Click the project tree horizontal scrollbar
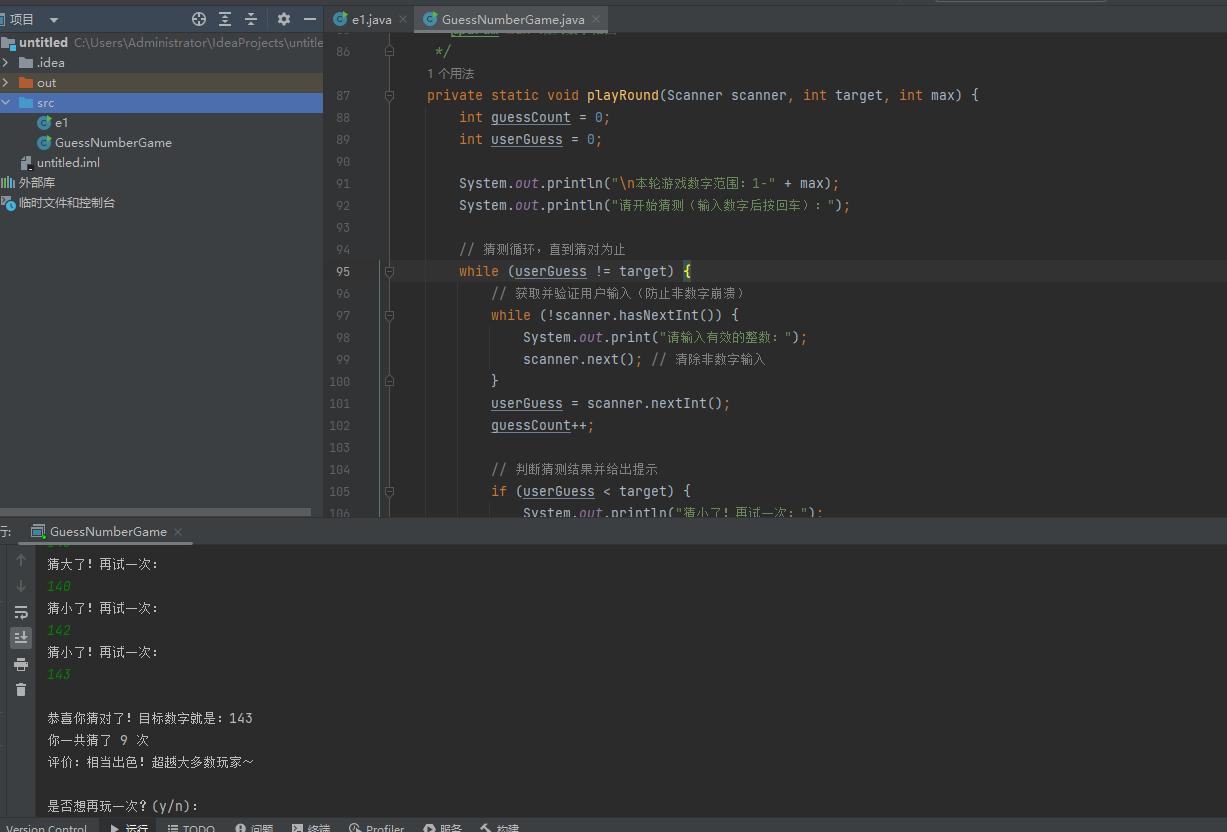 click(x=155, y=512)
